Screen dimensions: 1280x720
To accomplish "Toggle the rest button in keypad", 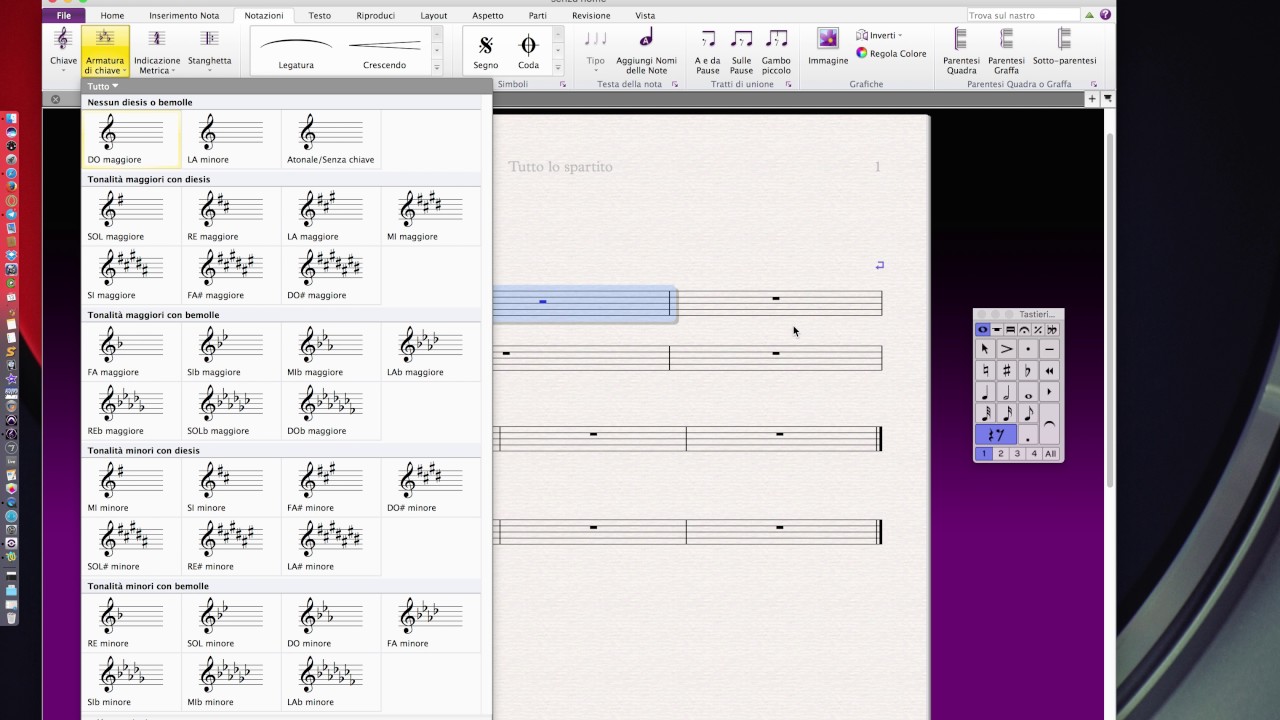I will (996, 435).
